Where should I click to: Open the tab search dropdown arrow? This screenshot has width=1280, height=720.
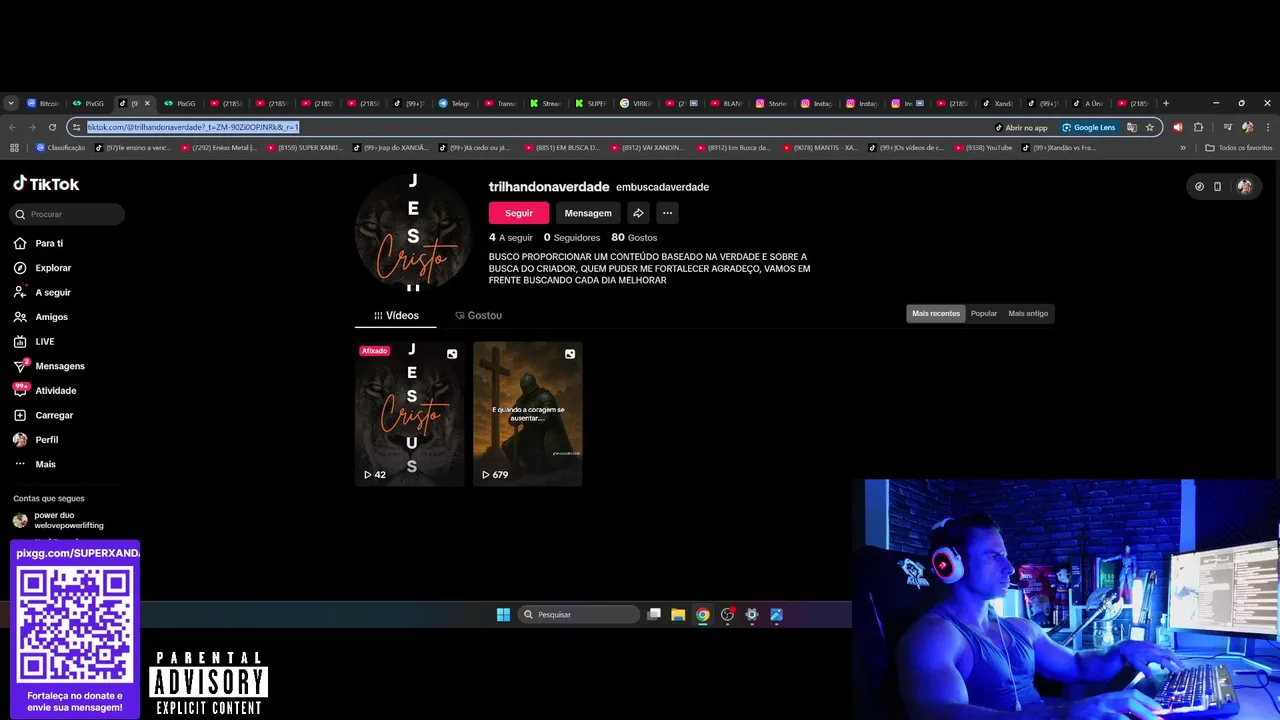click(11, 103)
